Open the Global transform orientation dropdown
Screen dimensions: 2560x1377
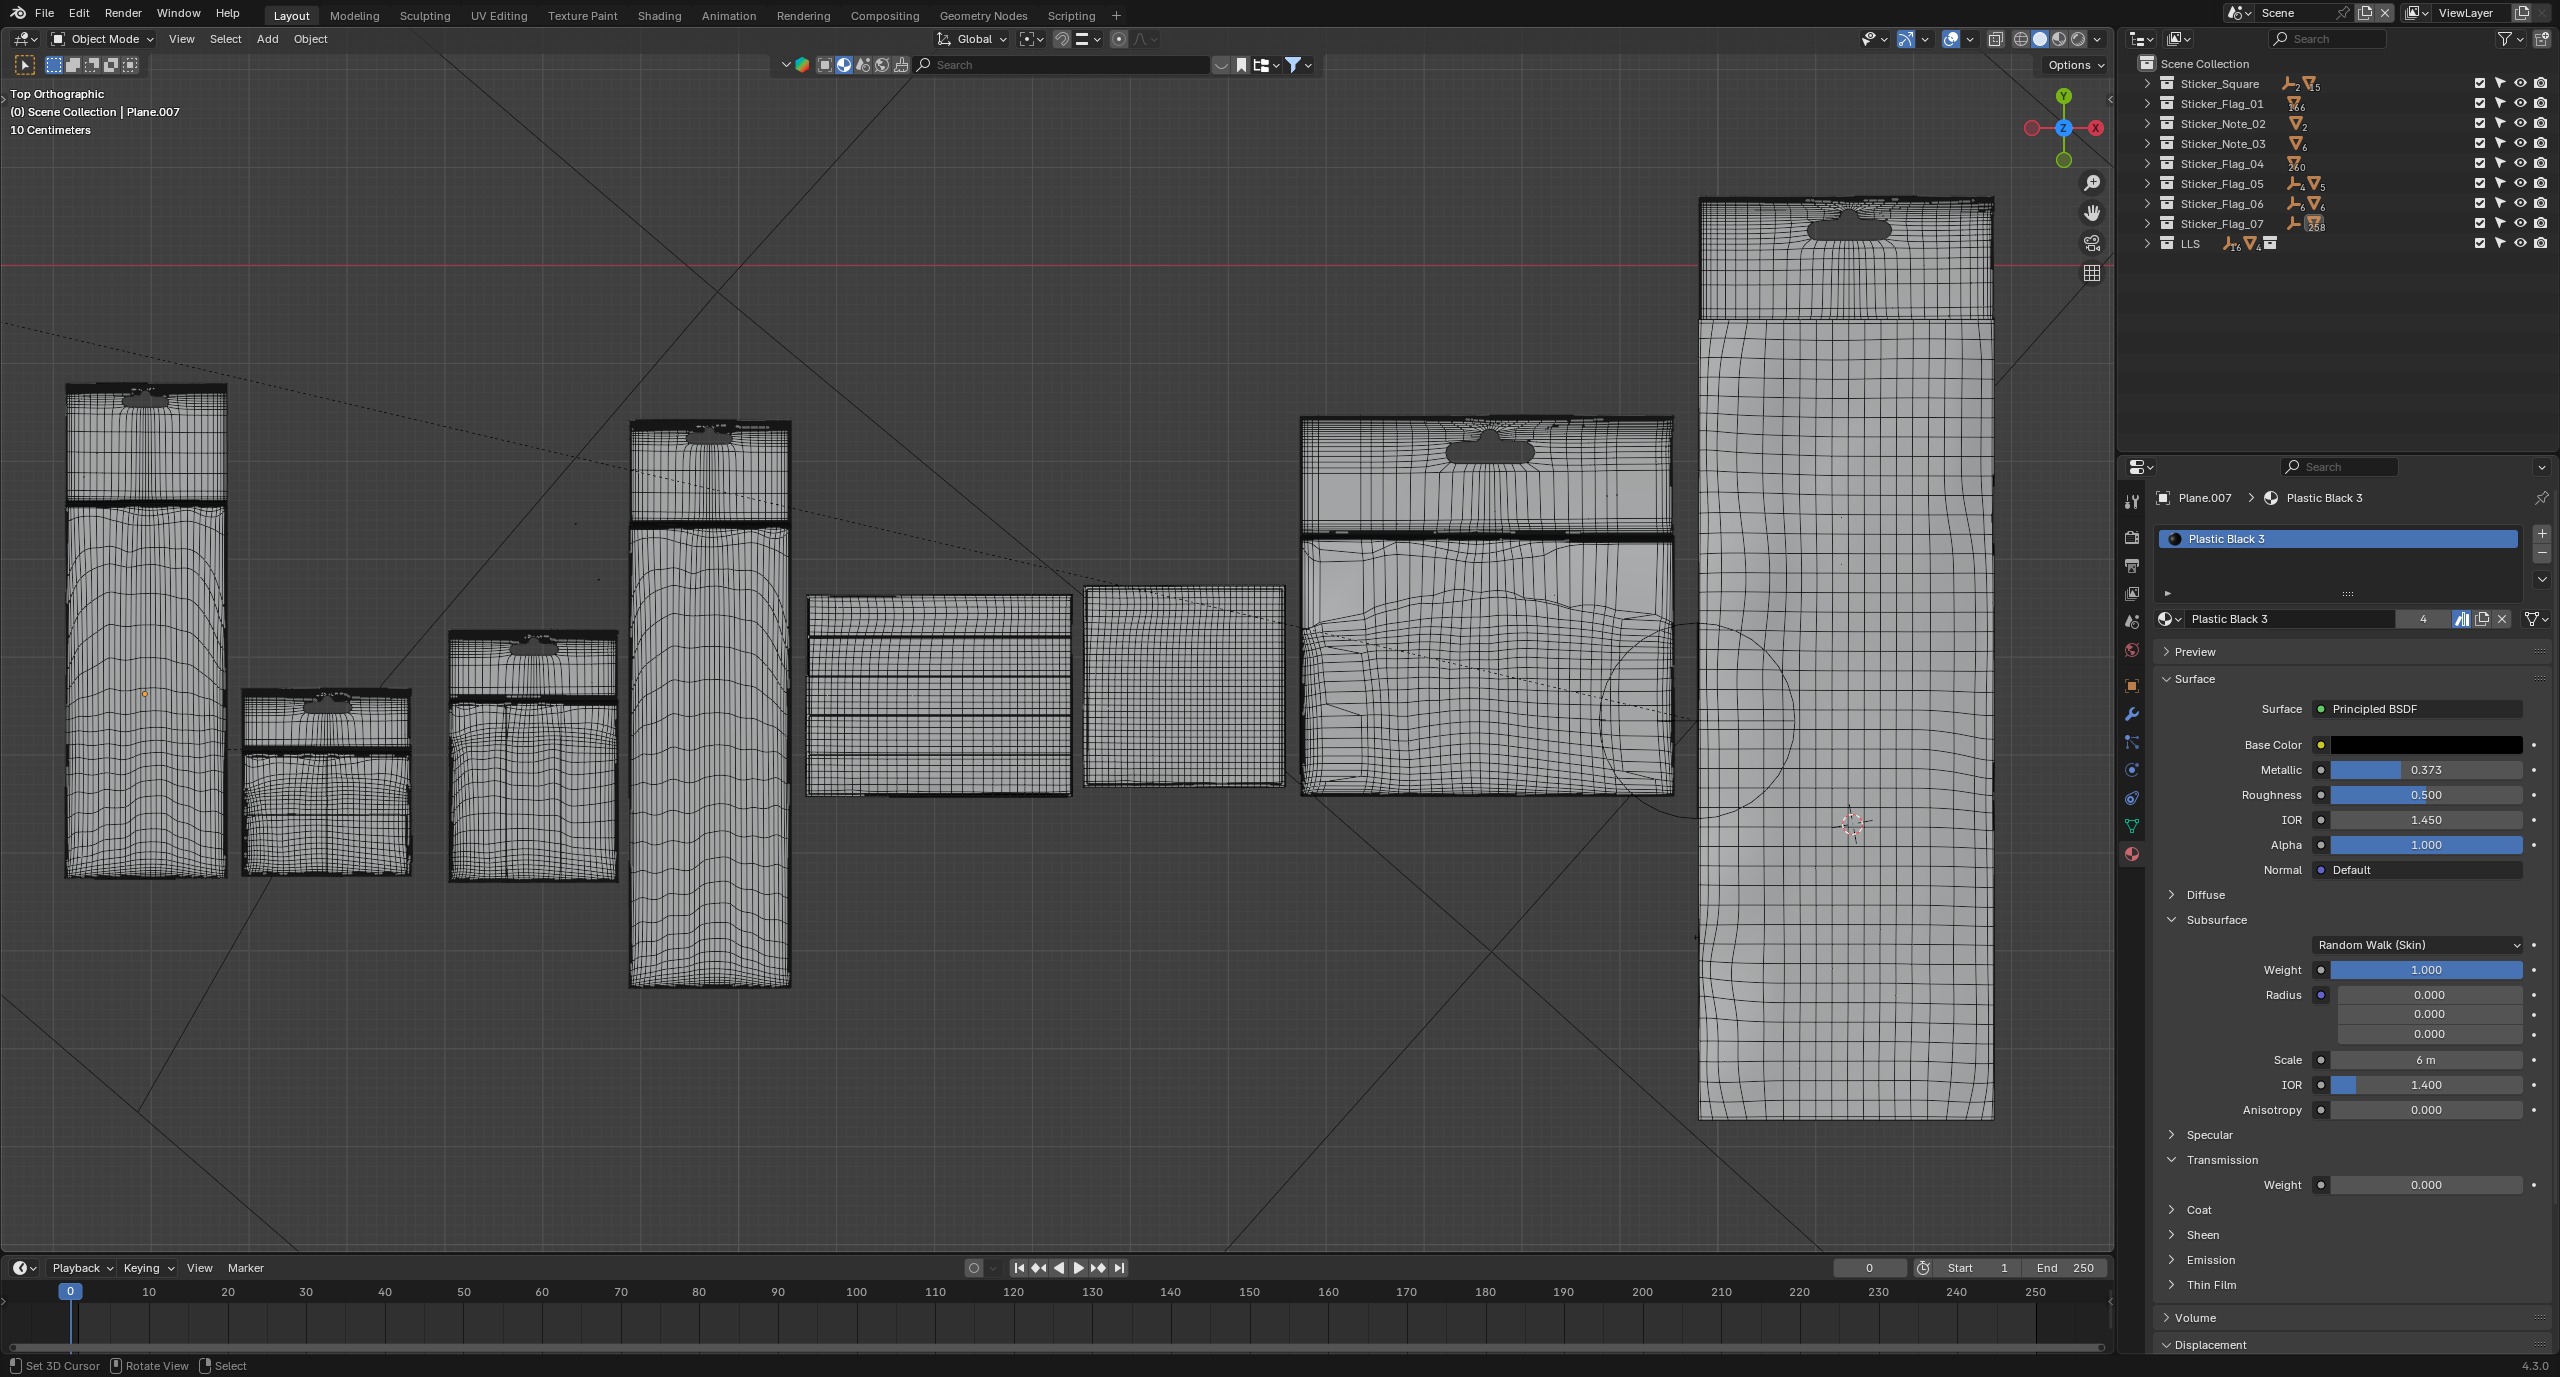[973, 39]
